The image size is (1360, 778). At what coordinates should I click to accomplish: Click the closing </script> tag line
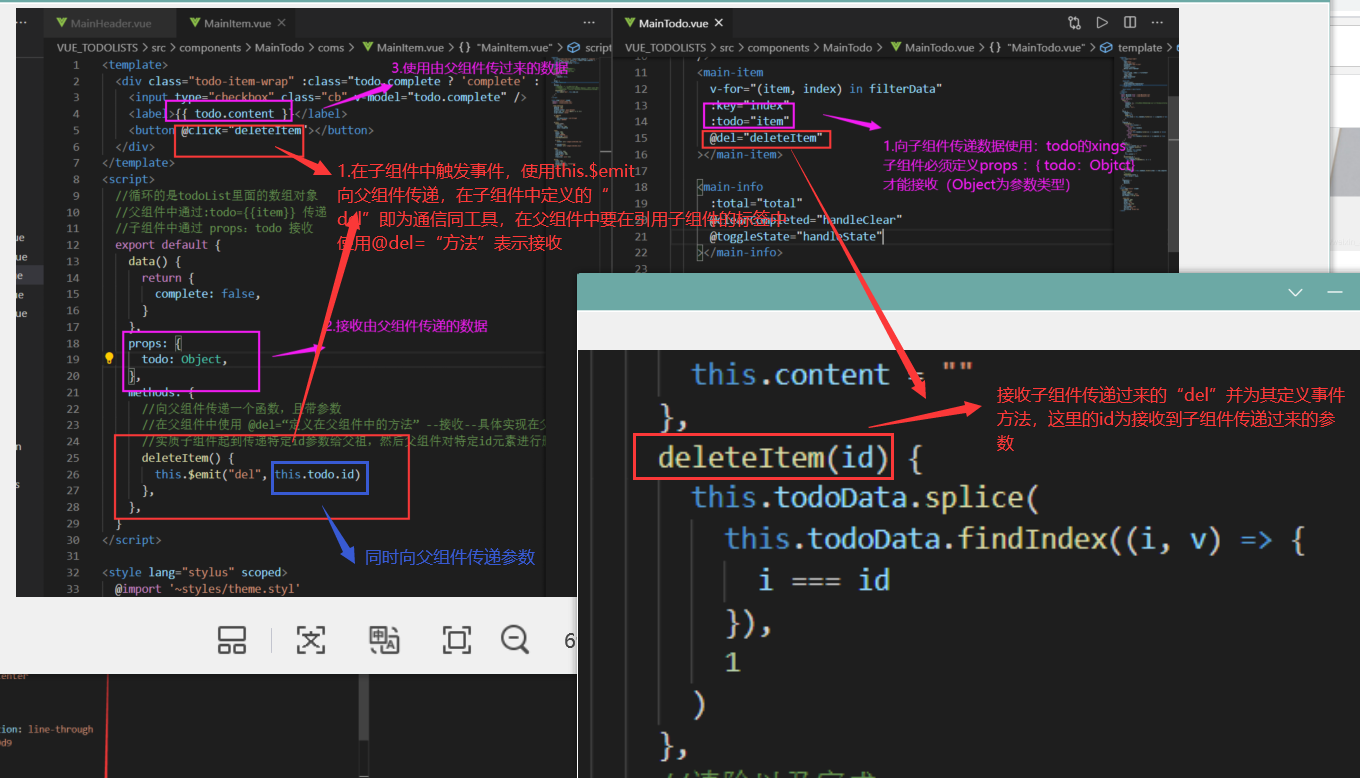coord(132,540)
